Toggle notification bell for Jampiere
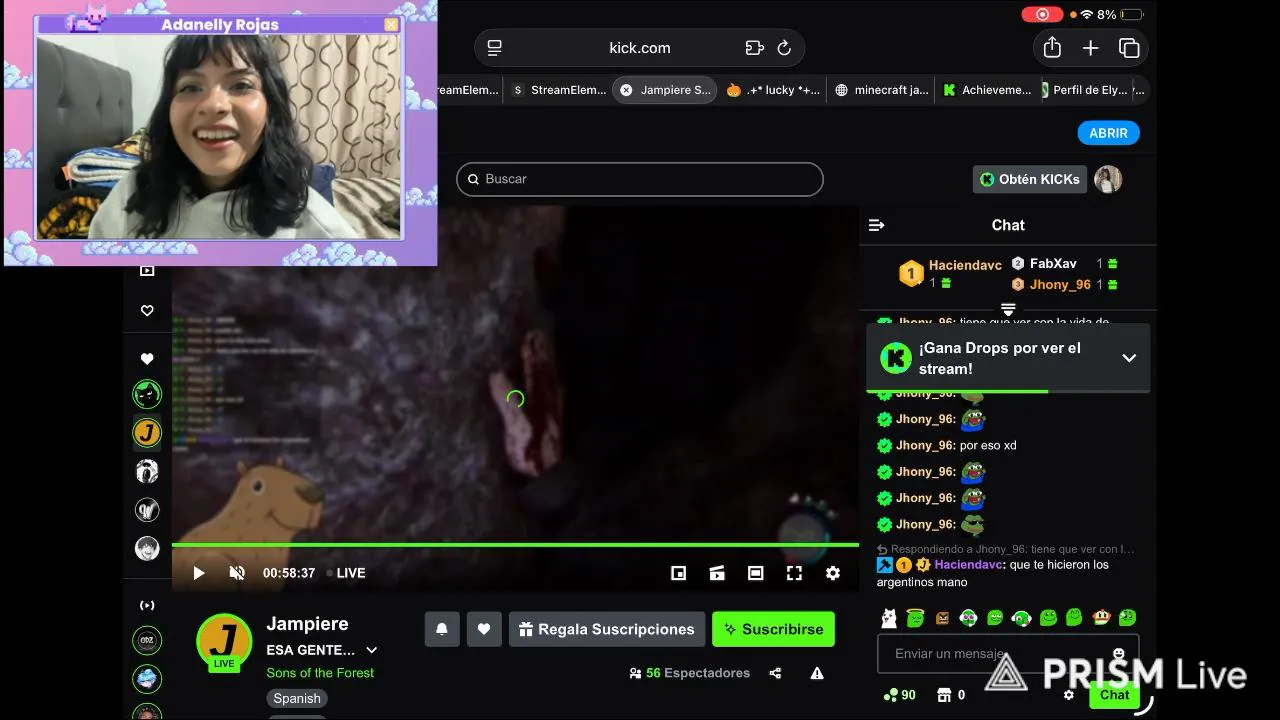 [442, 629]
